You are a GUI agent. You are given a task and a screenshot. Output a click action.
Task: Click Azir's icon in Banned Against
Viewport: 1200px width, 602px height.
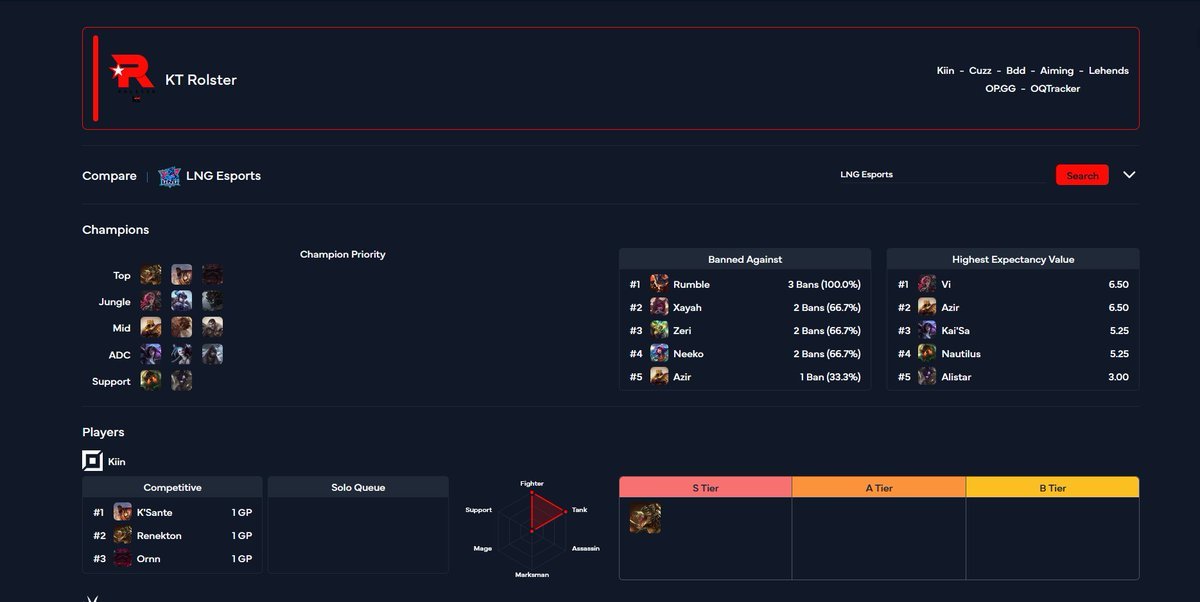click(x=659, y=377)
